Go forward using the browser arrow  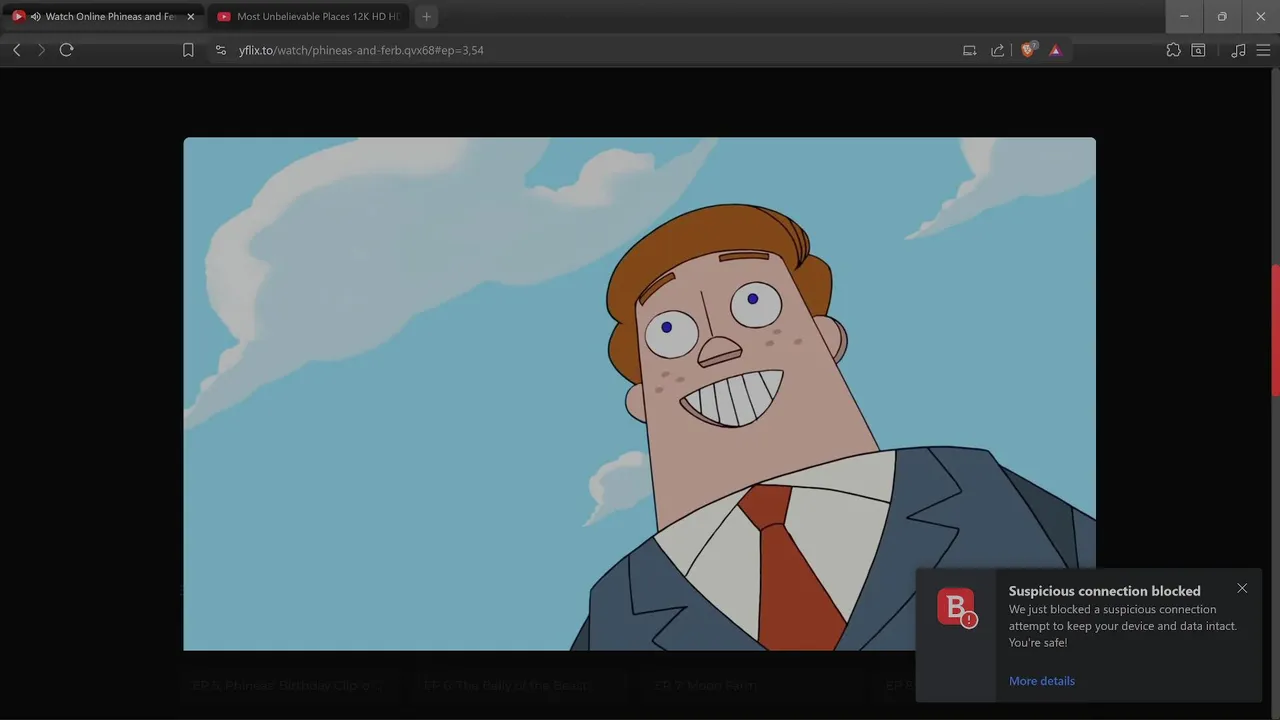(x=41, y=50)
